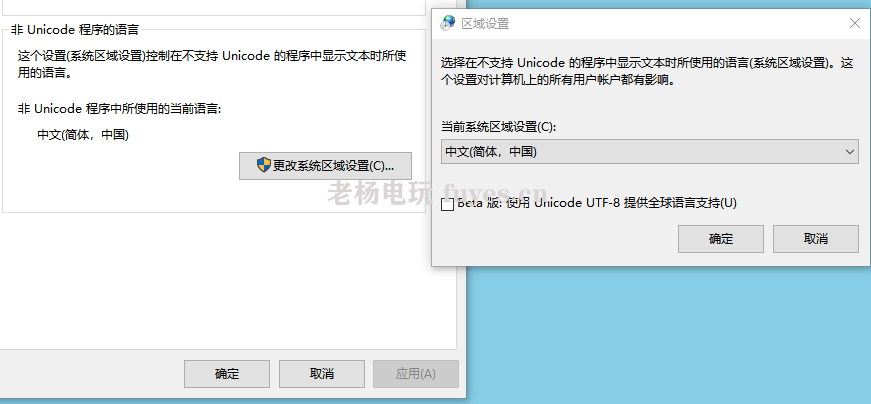Select the current language text 中文(简体，中国) in left pane
Image resolution: width=871 pixels, height=404 pixels.
(83, 135)
